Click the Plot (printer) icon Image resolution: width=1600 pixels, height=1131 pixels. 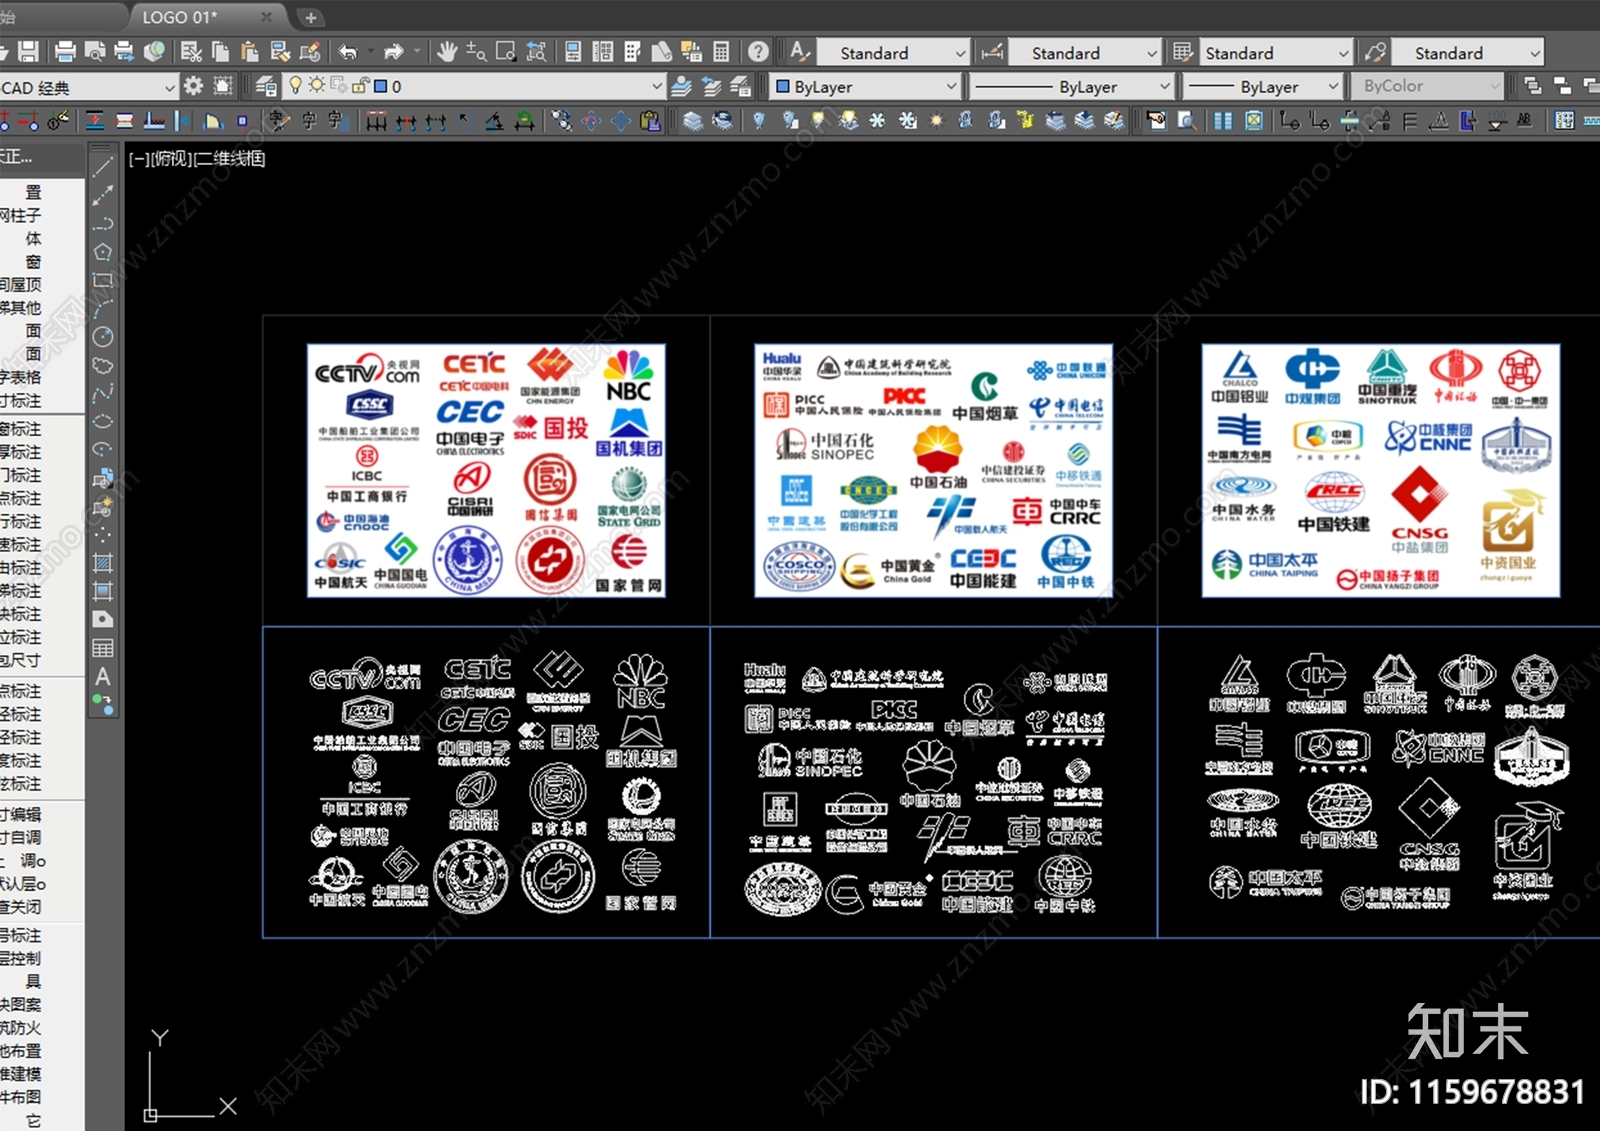tap(66, 52)
